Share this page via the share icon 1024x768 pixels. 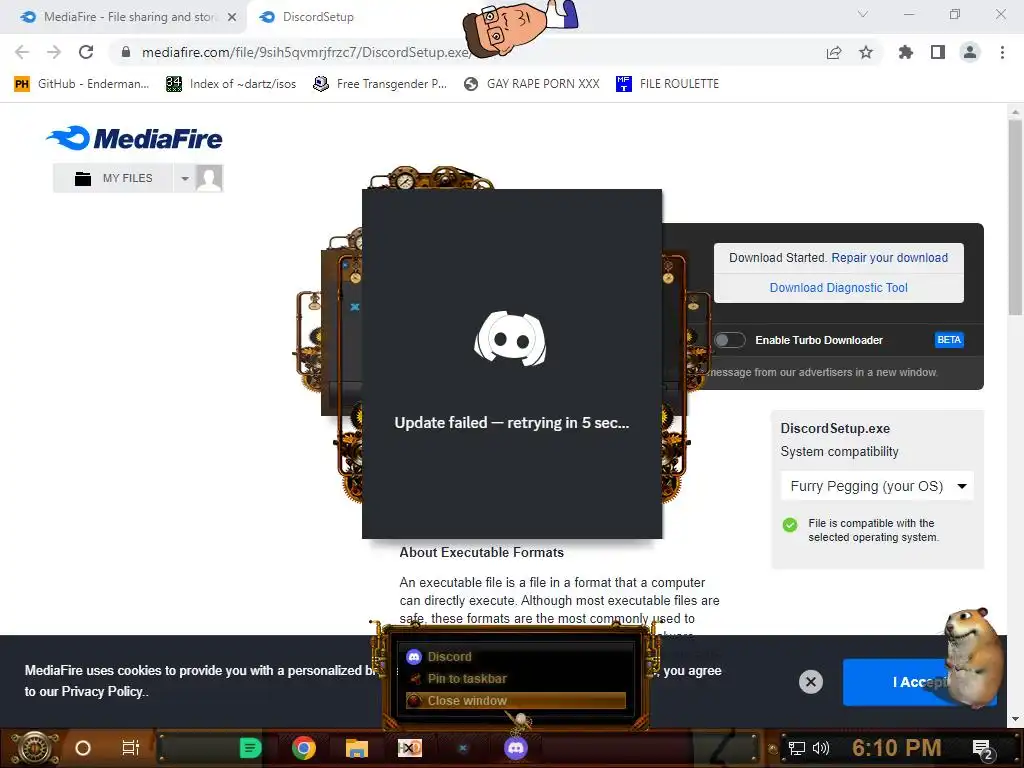click(834, 53)
